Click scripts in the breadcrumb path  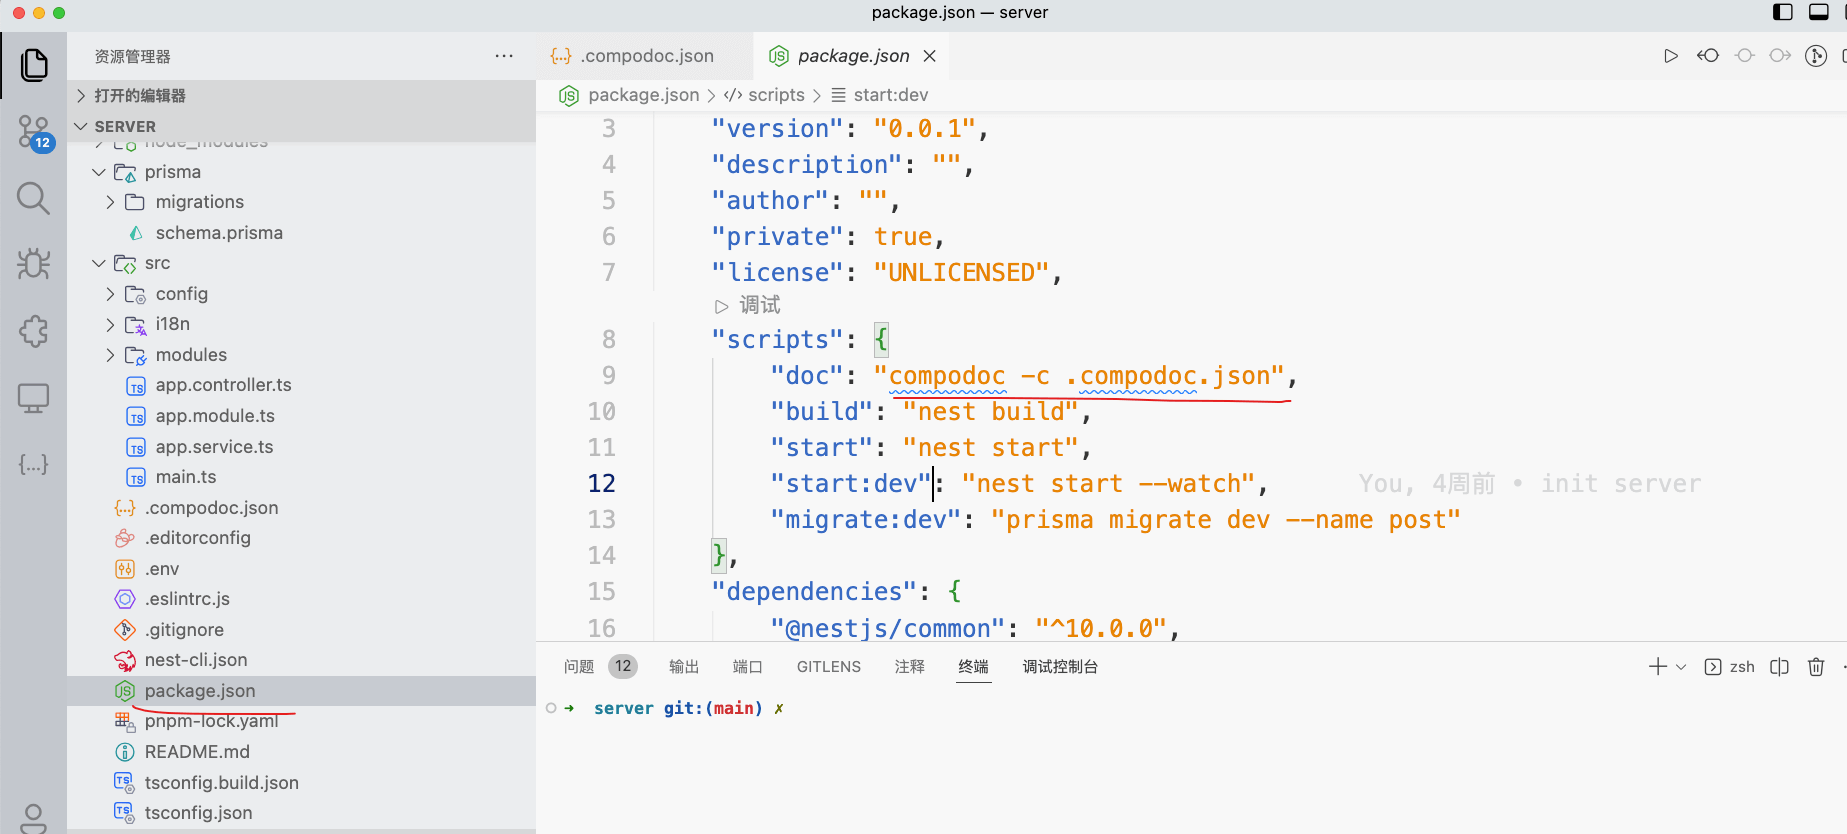tap(775, 95)
